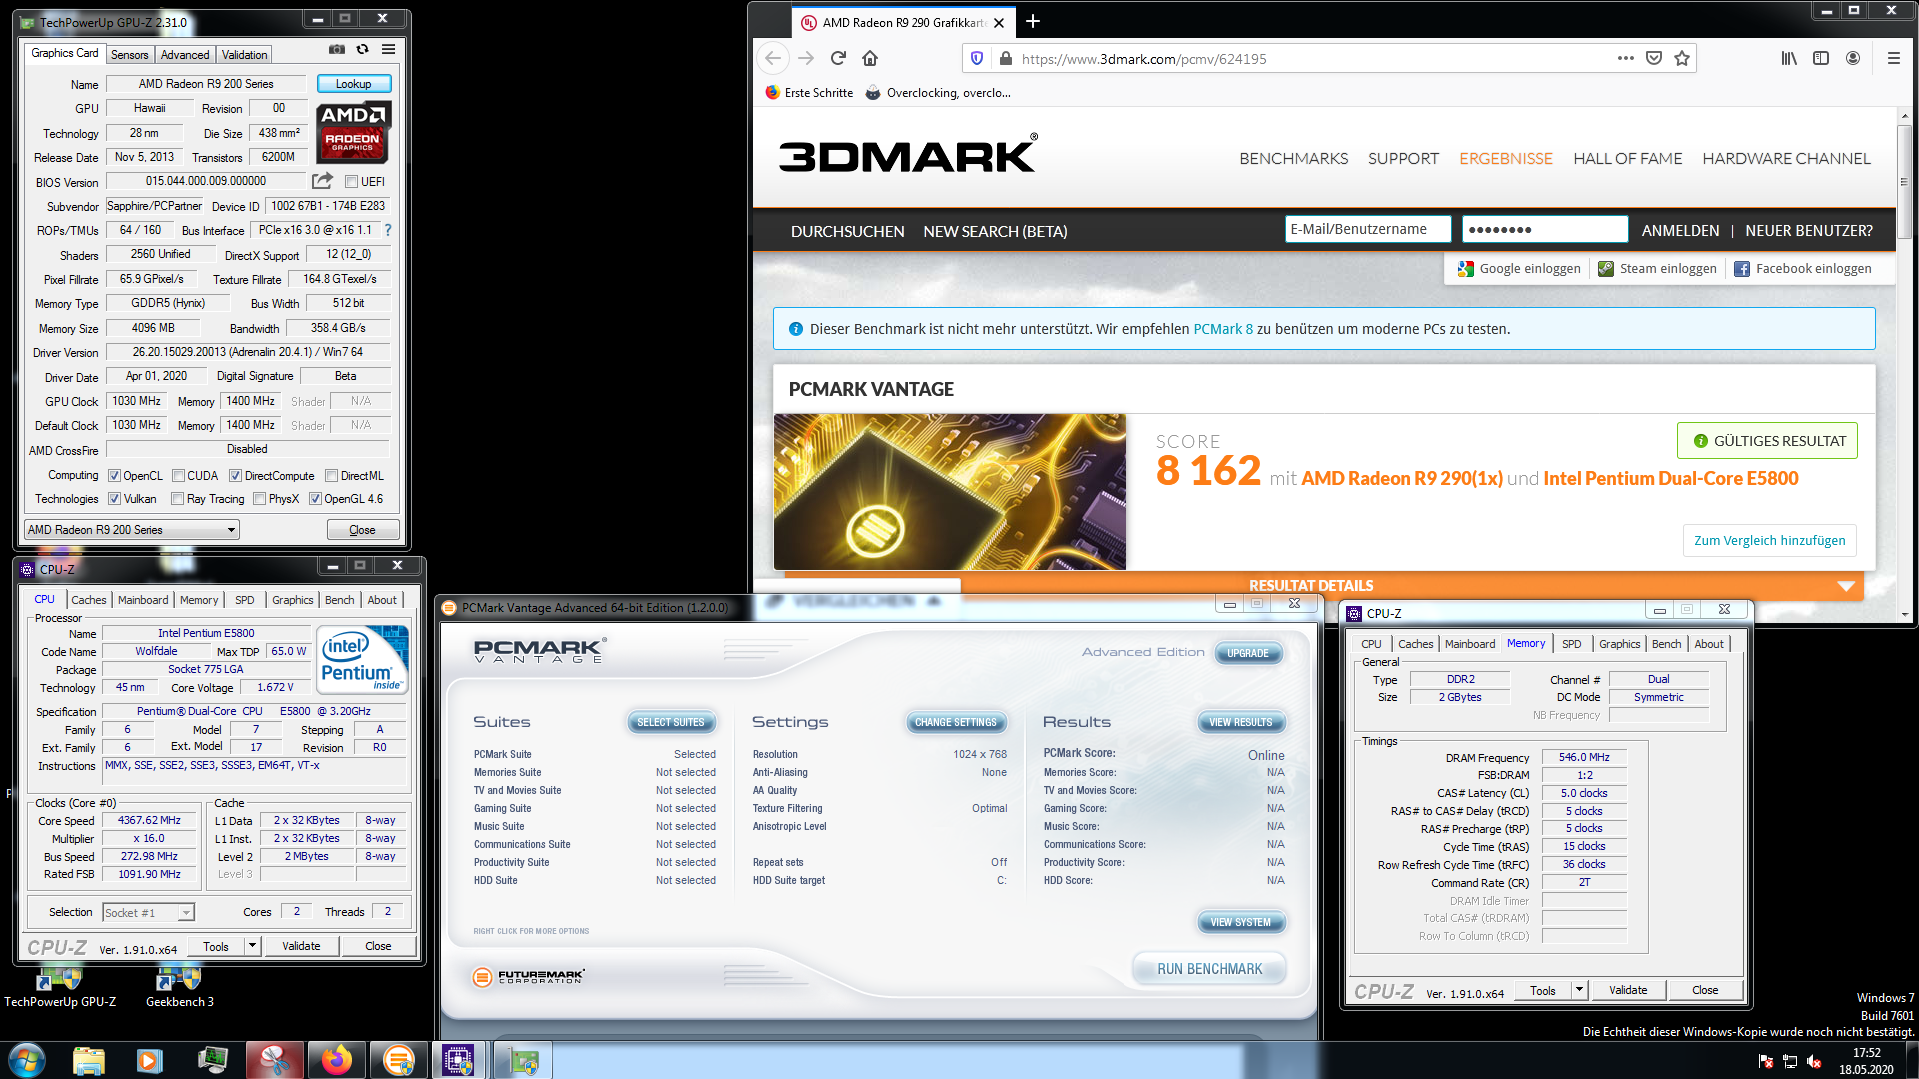Open the Tools dropdown arrow in right CPU-Z

click(1579, 990)
